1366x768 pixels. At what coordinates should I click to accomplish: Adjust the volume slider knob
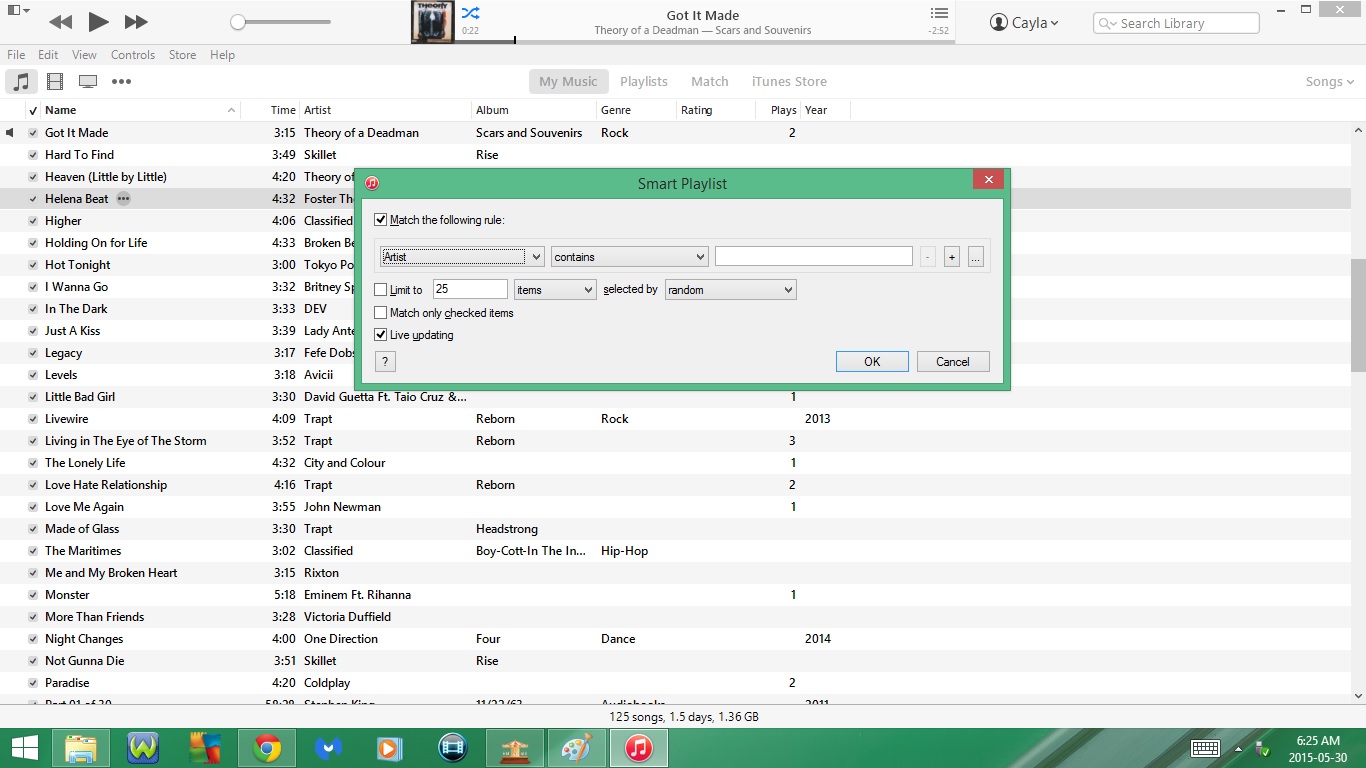[238, 22]
